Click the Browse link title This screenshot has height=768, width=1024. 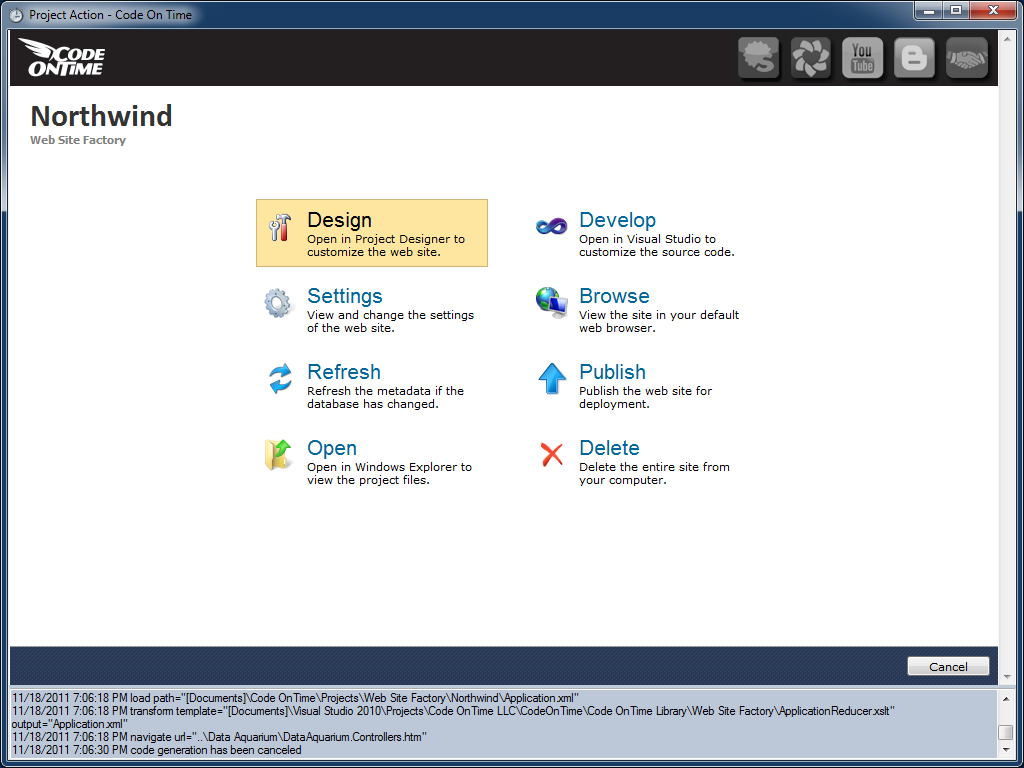pyautogui.click(x=614, y=296)
